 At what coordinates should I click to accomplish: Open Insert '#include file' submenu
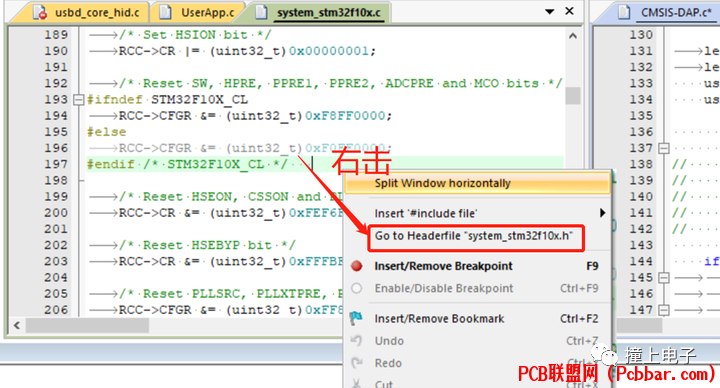(x=478, y=213)
